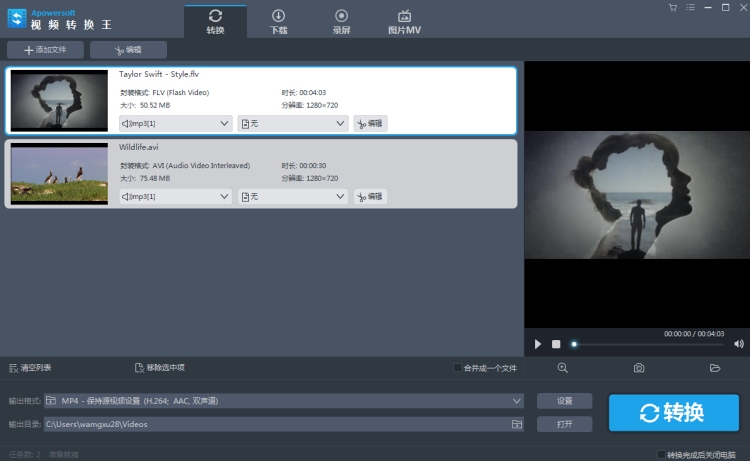Click the AVI (Audio Video Interleaved) text
The height and width of the screenshot is (461, 750).
click(201, 166)
